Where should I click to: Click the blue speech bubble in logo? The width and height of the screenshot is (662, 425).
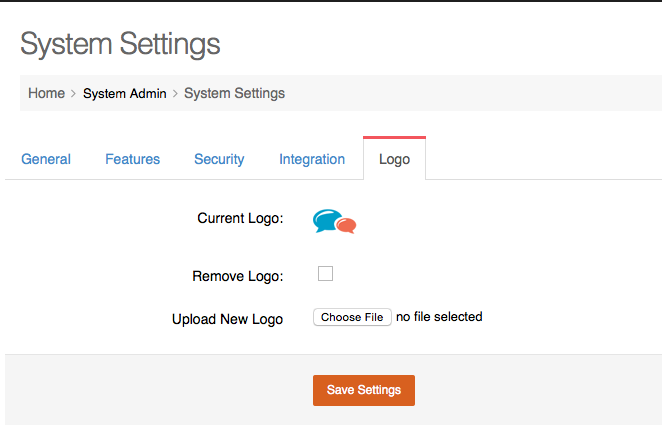point(326,220)
